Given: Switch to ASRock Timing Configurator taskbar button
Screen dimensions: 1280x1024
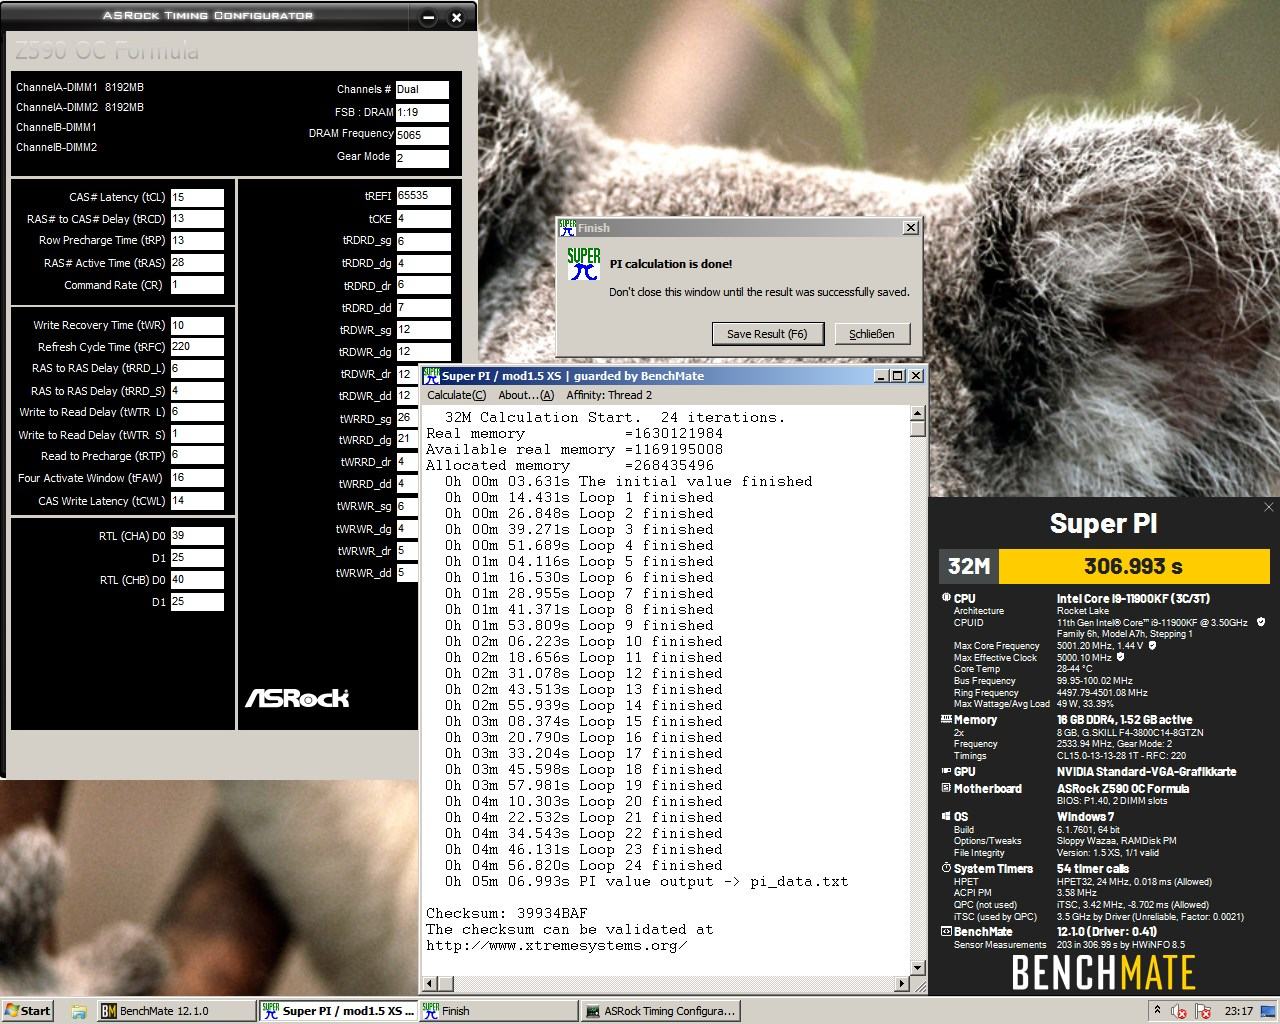Looking at the screenshot, I should [x=661, y=1011].
